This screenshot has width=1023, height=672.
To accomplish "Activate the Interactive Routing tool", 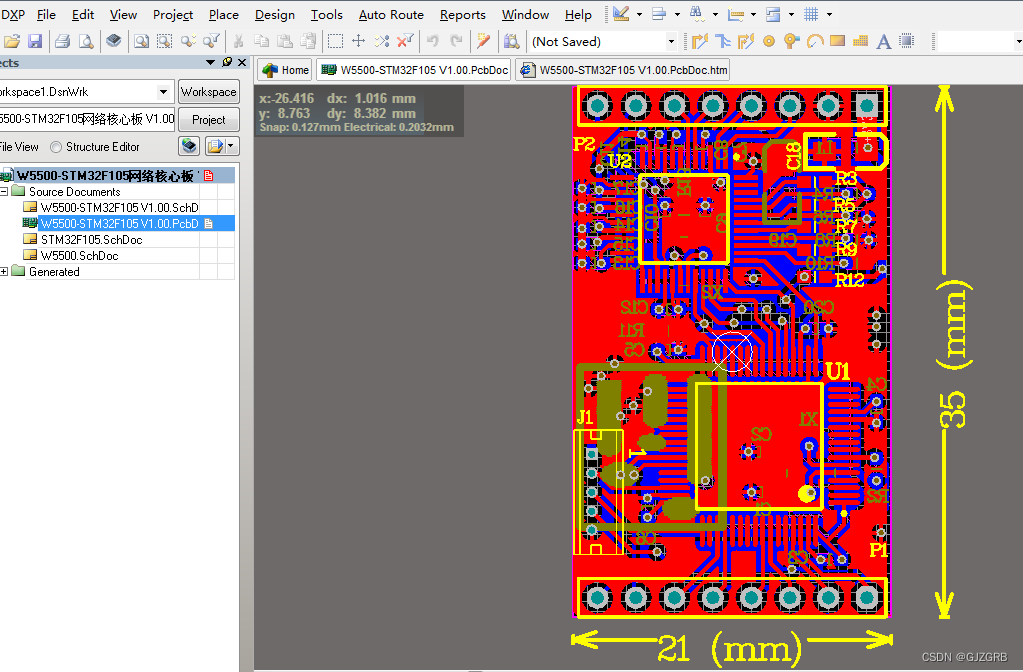I will coord(700,41).
